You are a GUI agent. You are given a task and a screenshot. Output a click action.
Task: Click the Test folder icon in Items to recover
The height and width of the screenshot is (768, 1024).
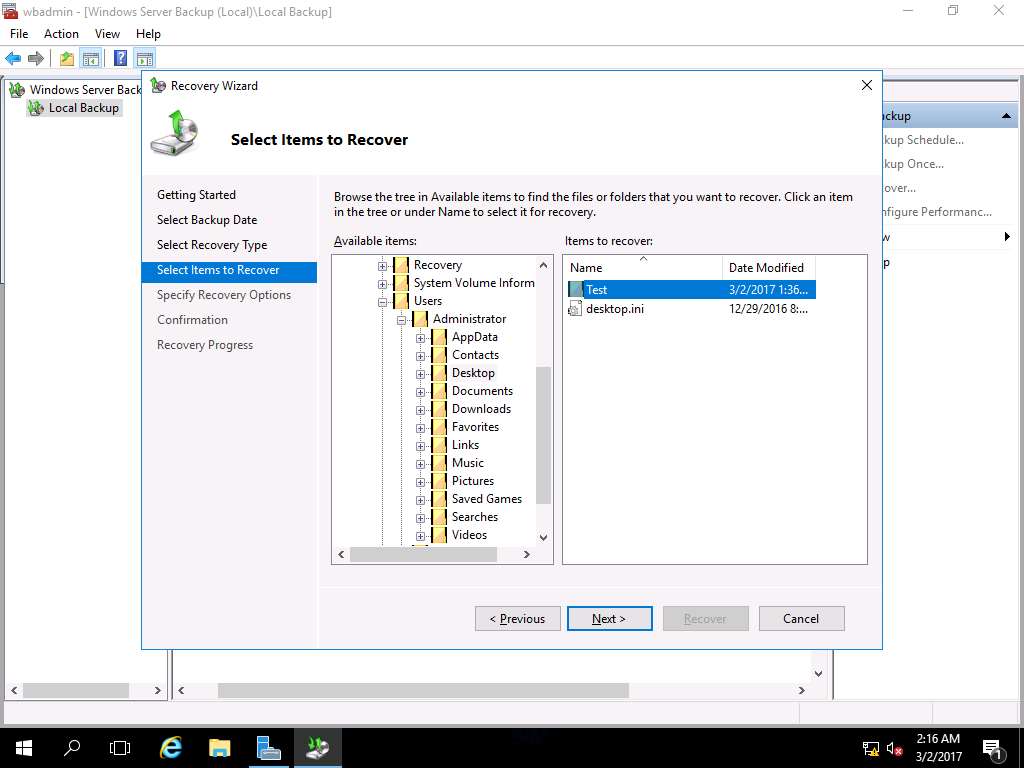pyautogui.click(x=575, y=289)
